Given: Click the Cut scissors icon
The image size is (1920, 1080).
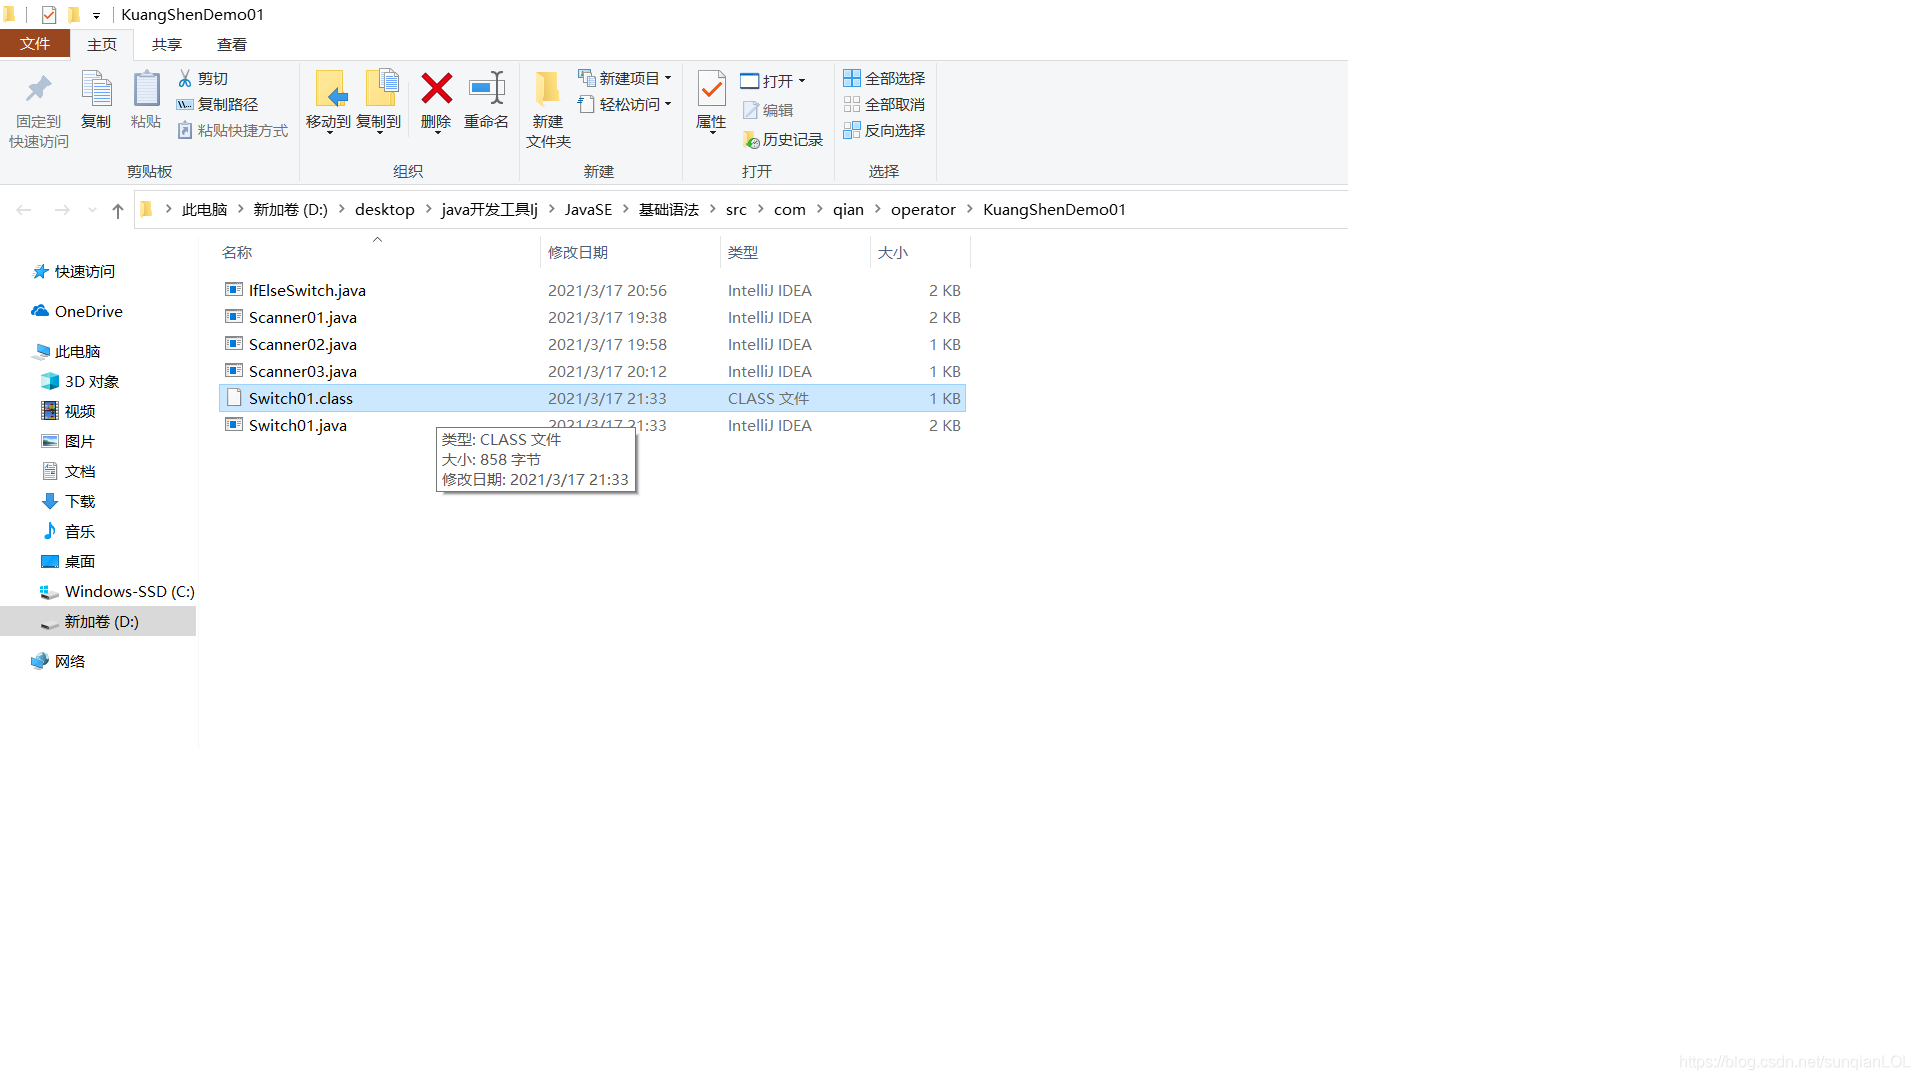Looking at the screenshot, I should (185, 78).
